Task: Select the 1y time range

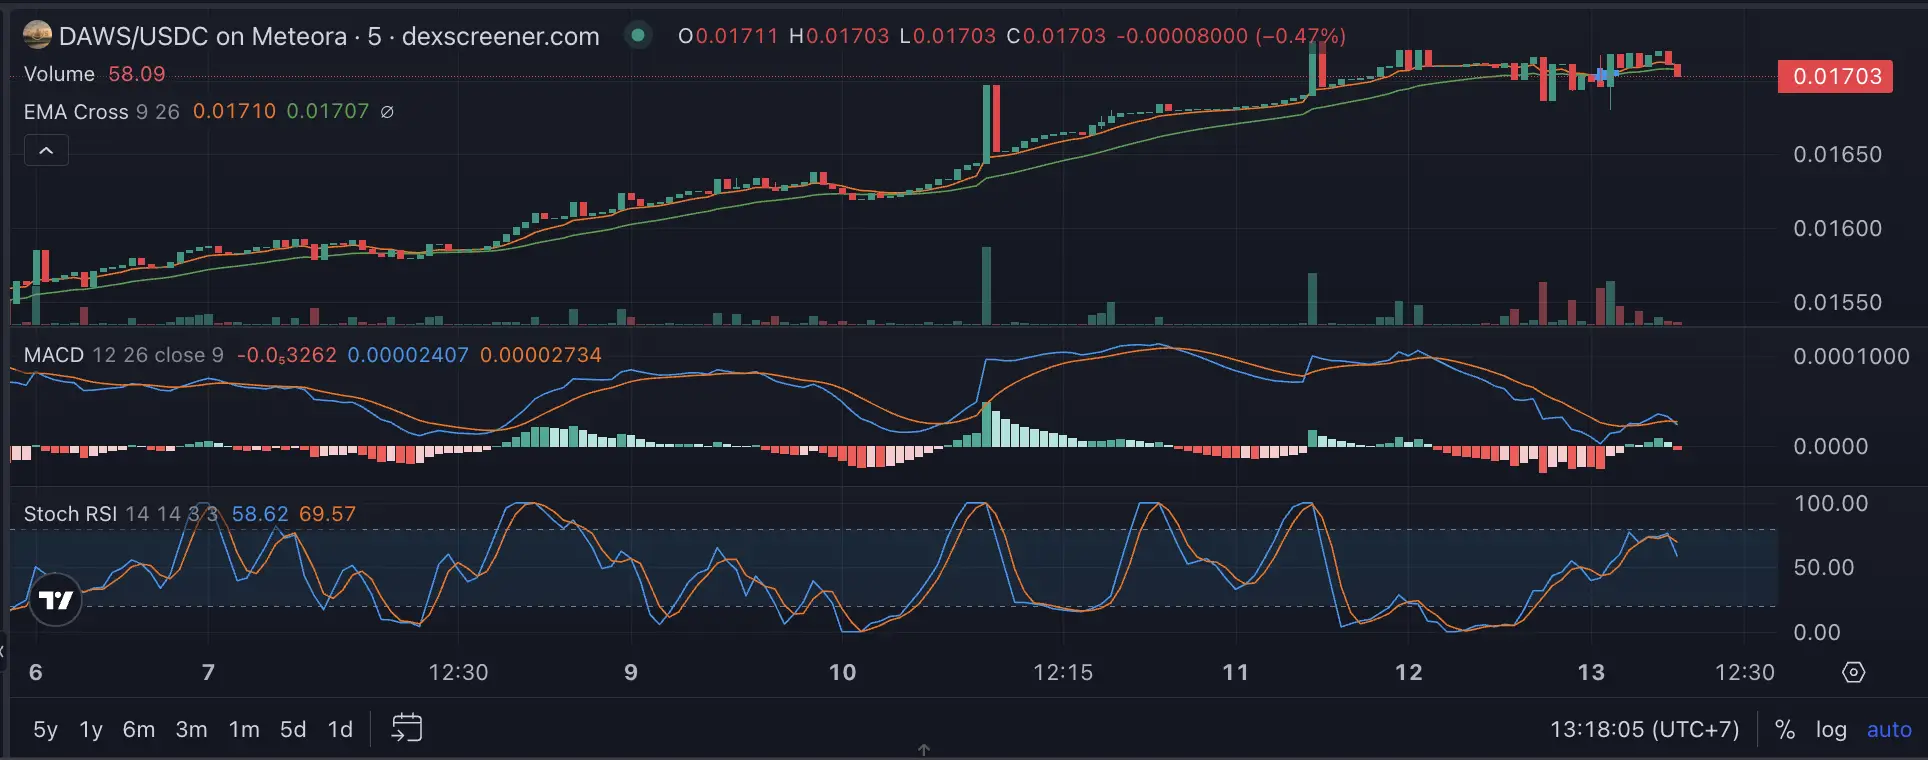Action: 91,730
